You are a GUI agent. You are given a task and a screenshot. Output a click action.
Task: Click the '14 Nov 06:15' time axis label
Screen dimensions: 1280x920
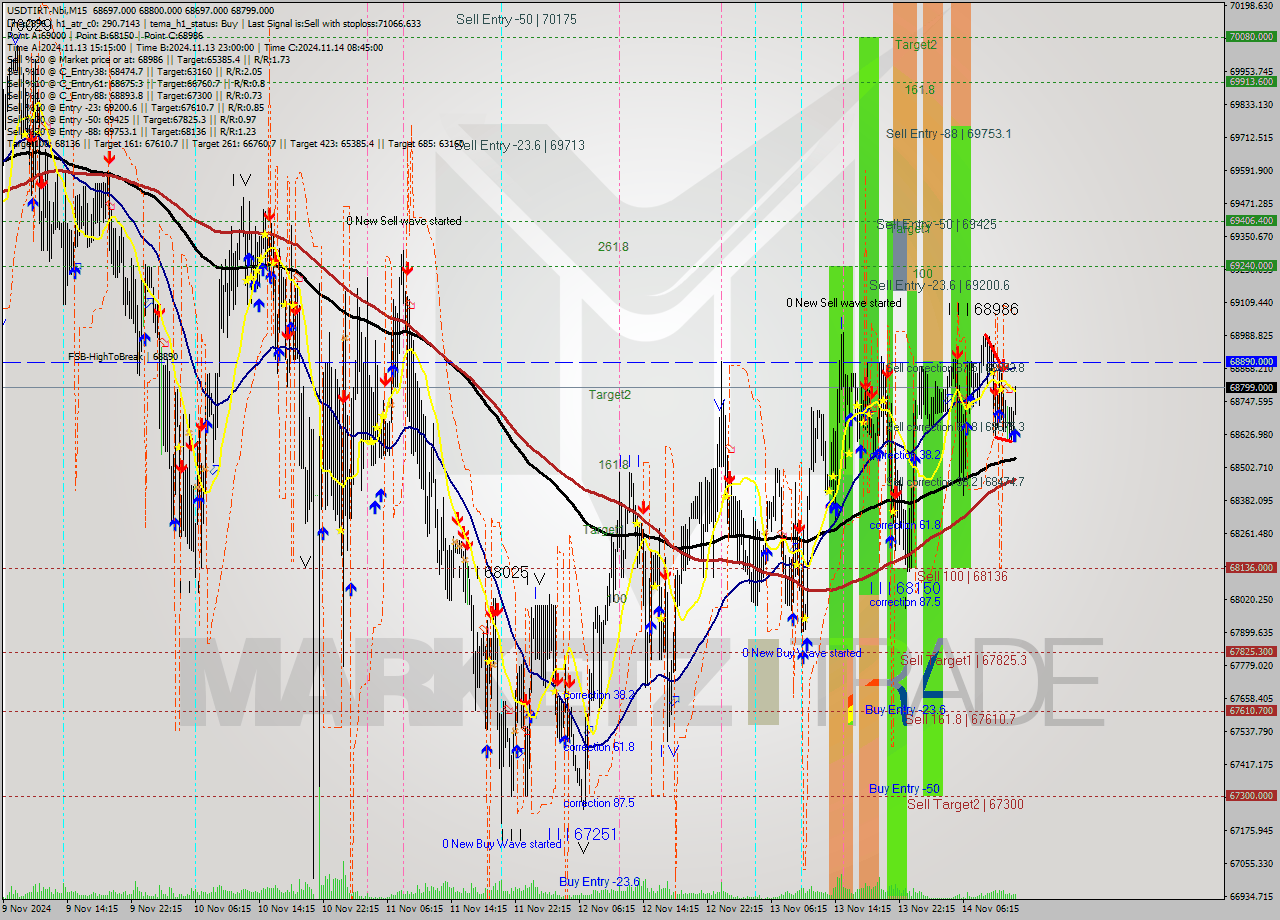(x=991, y=909)
